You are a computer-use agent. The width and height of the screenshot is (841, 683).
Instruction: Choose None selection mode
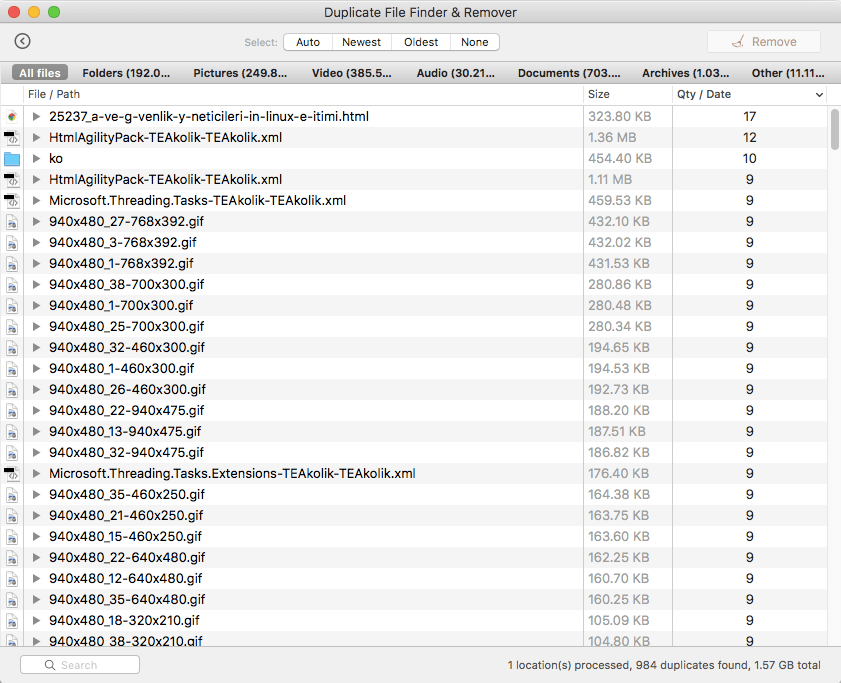click(475, 42)
